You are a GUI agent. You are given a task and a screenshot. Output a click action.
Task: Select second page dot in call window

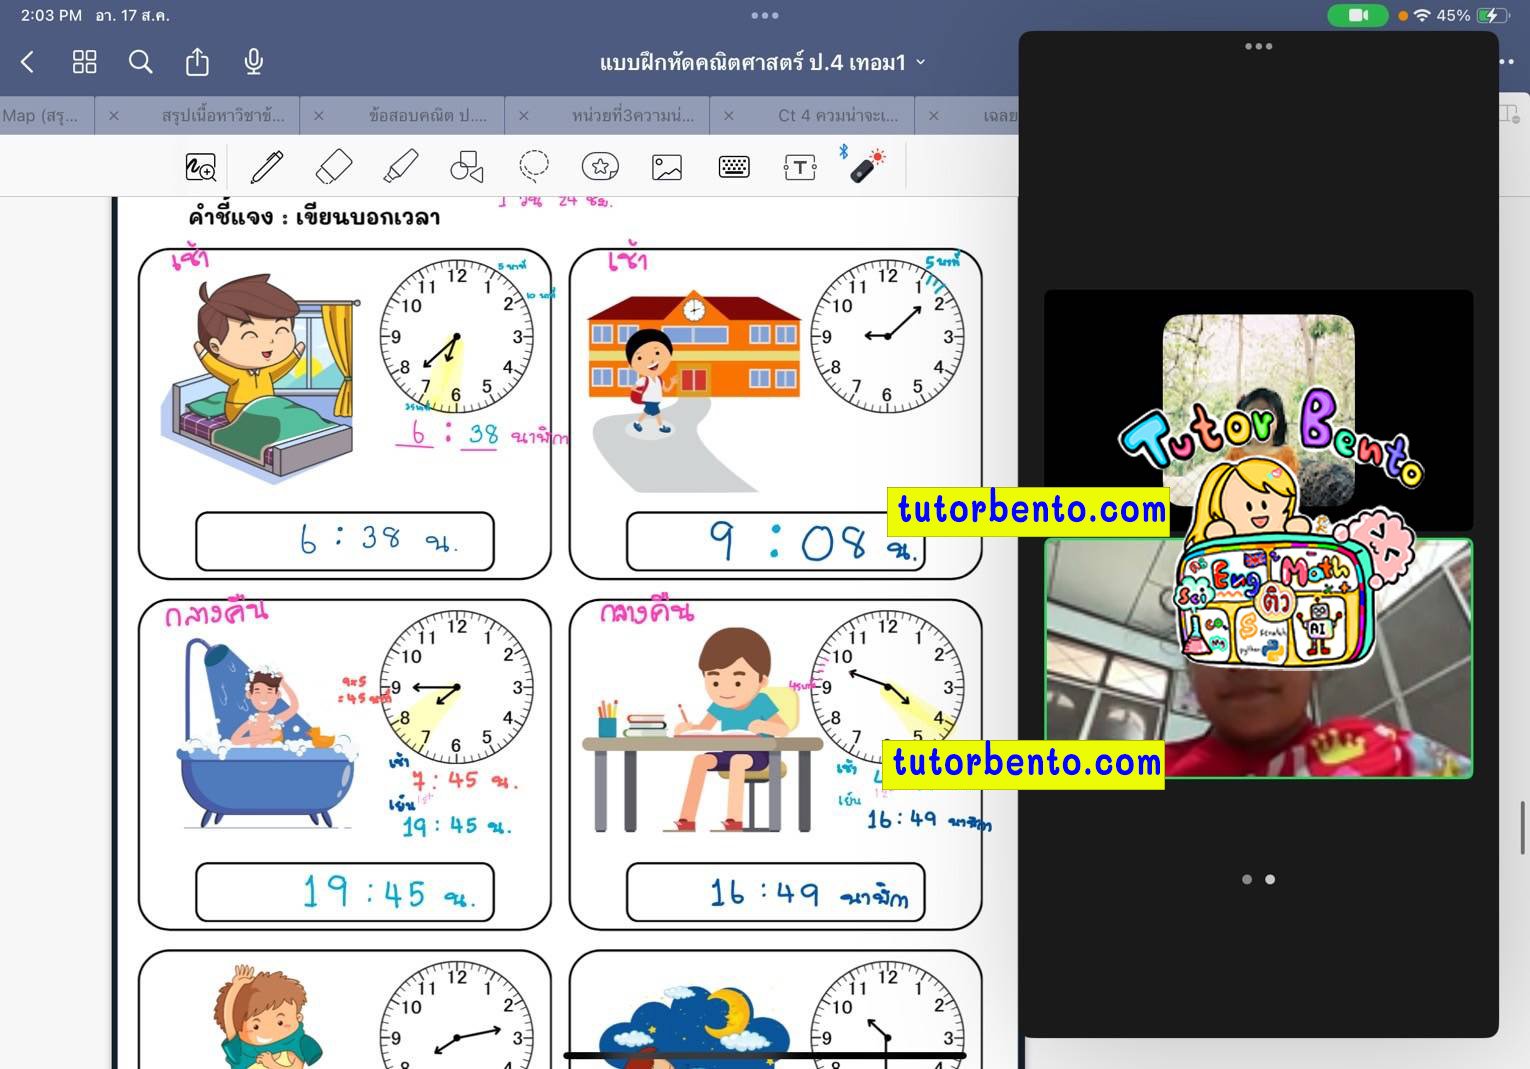tap(1270, 879)
